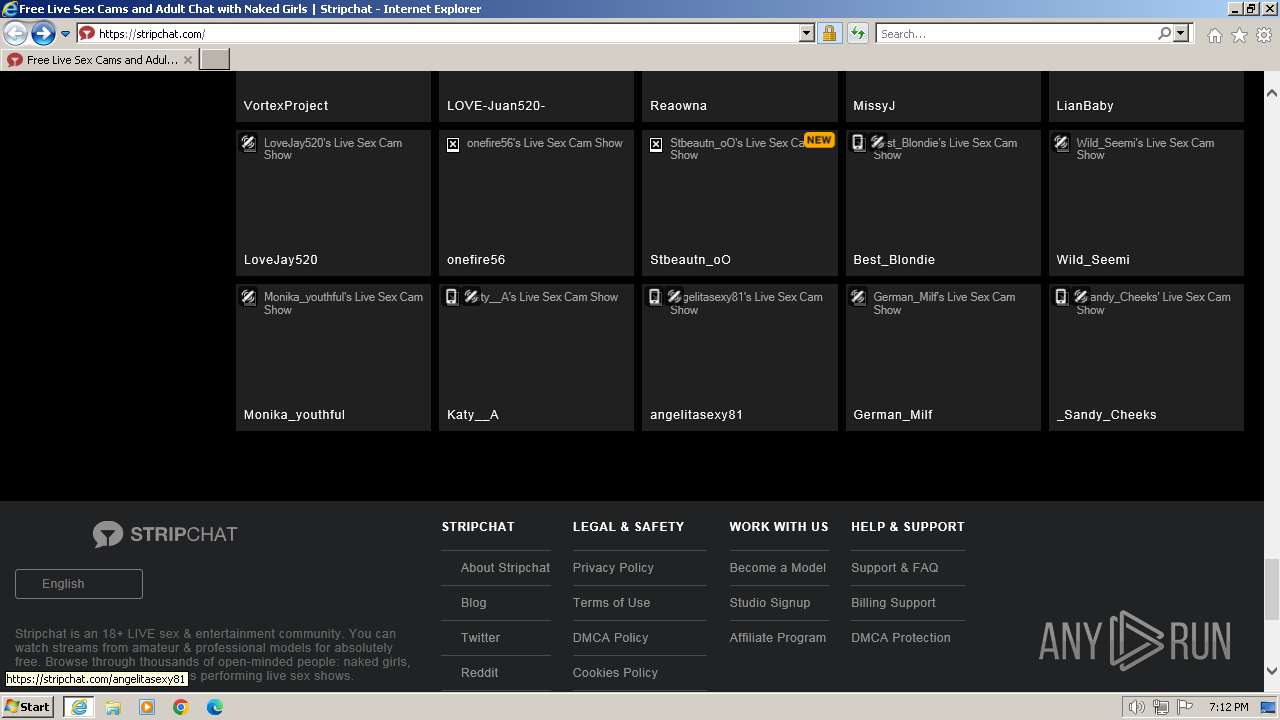Click the Monika_youthful model name

294,415
